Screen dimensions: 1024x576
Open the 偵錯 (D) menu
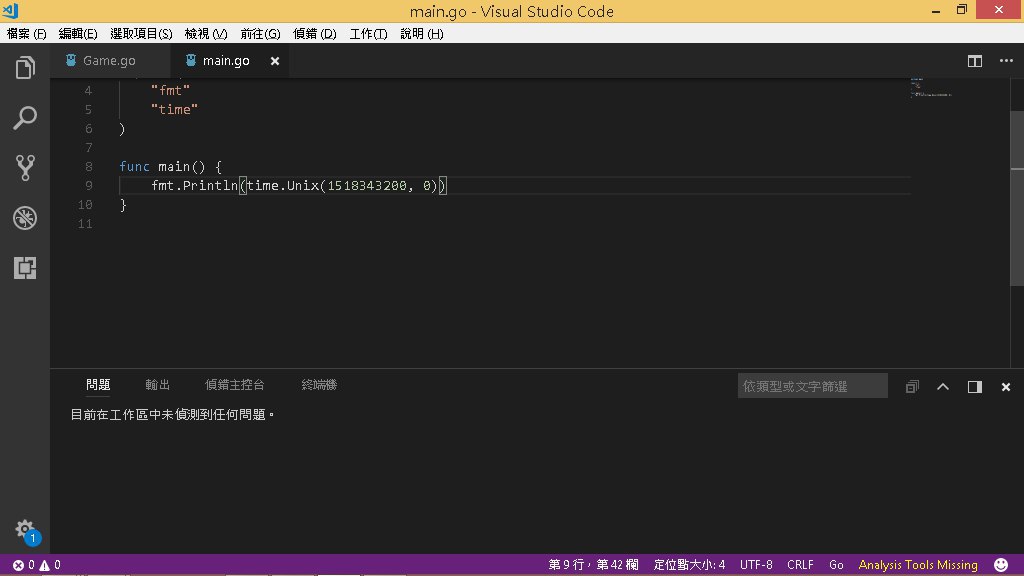tap(315, 34)
